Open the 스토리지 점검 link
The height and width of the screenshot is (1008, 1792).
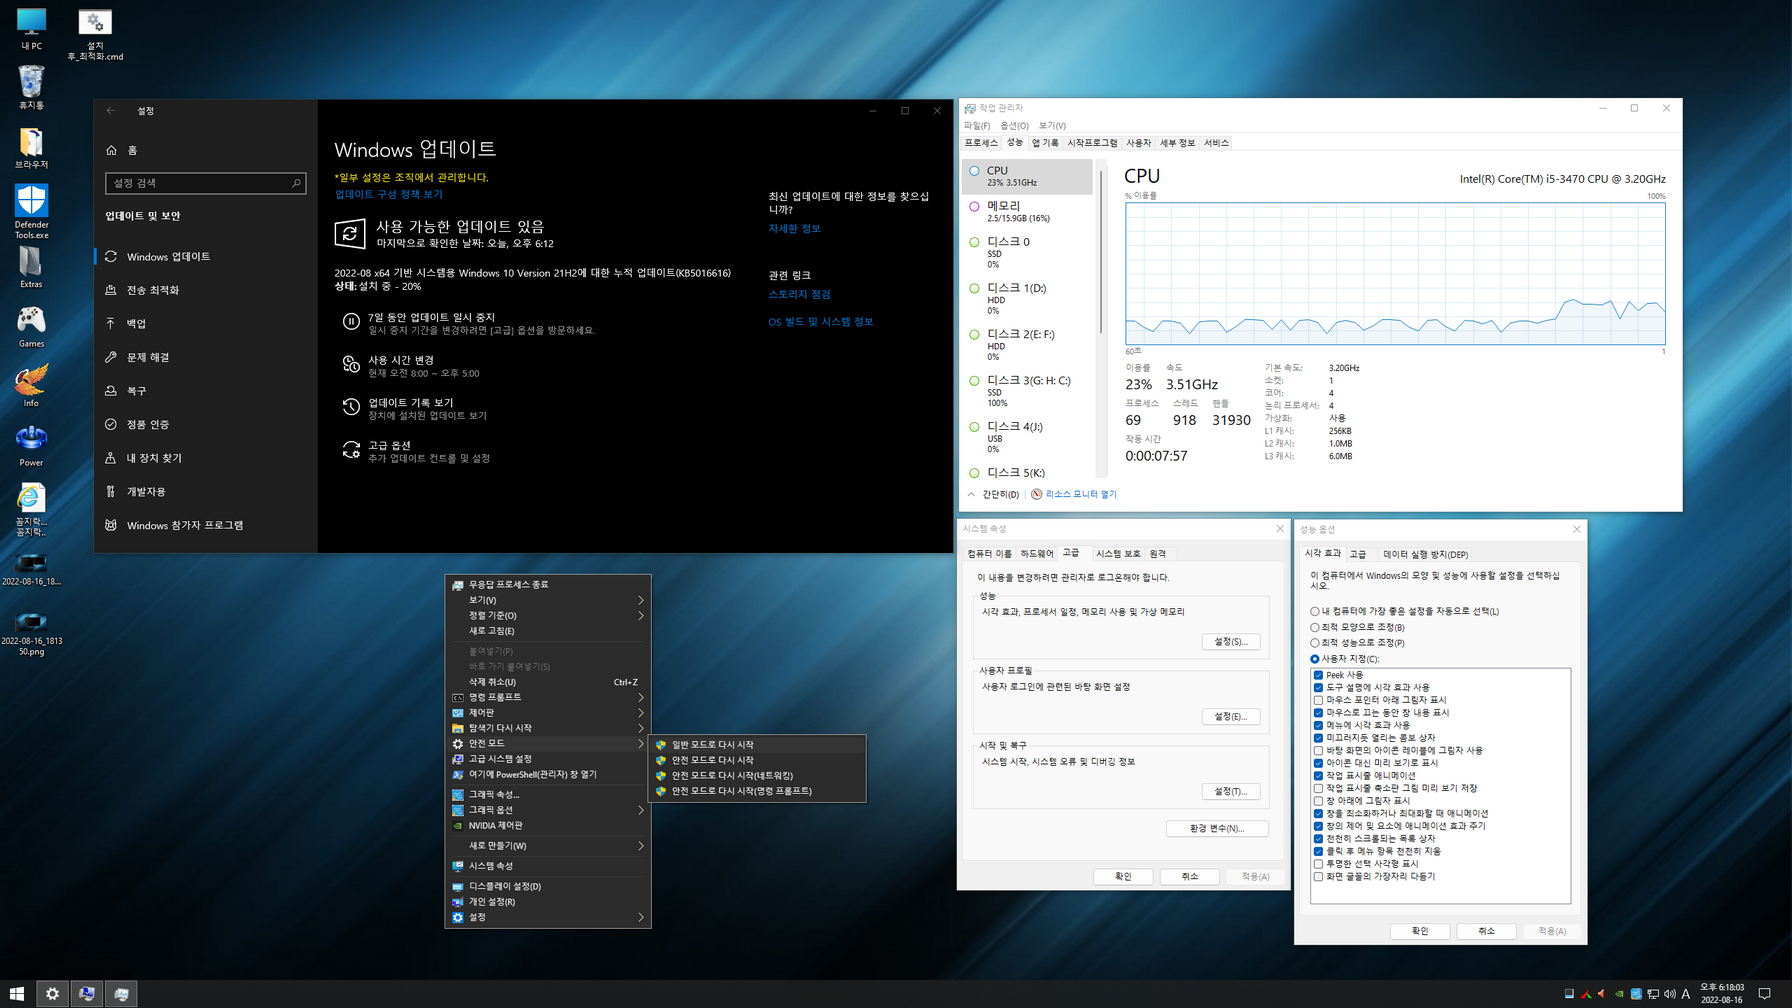pyautogui.click(x=799, y=295)
